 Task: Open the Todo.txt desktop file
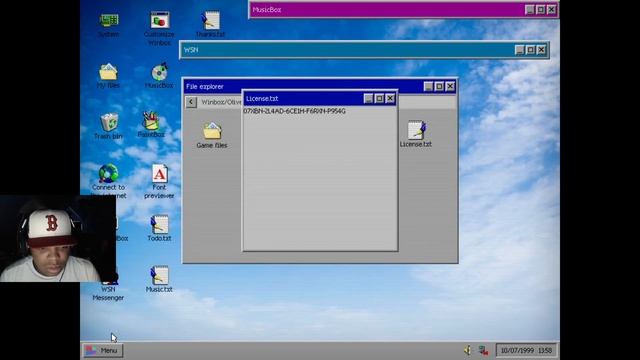(159, 229)
